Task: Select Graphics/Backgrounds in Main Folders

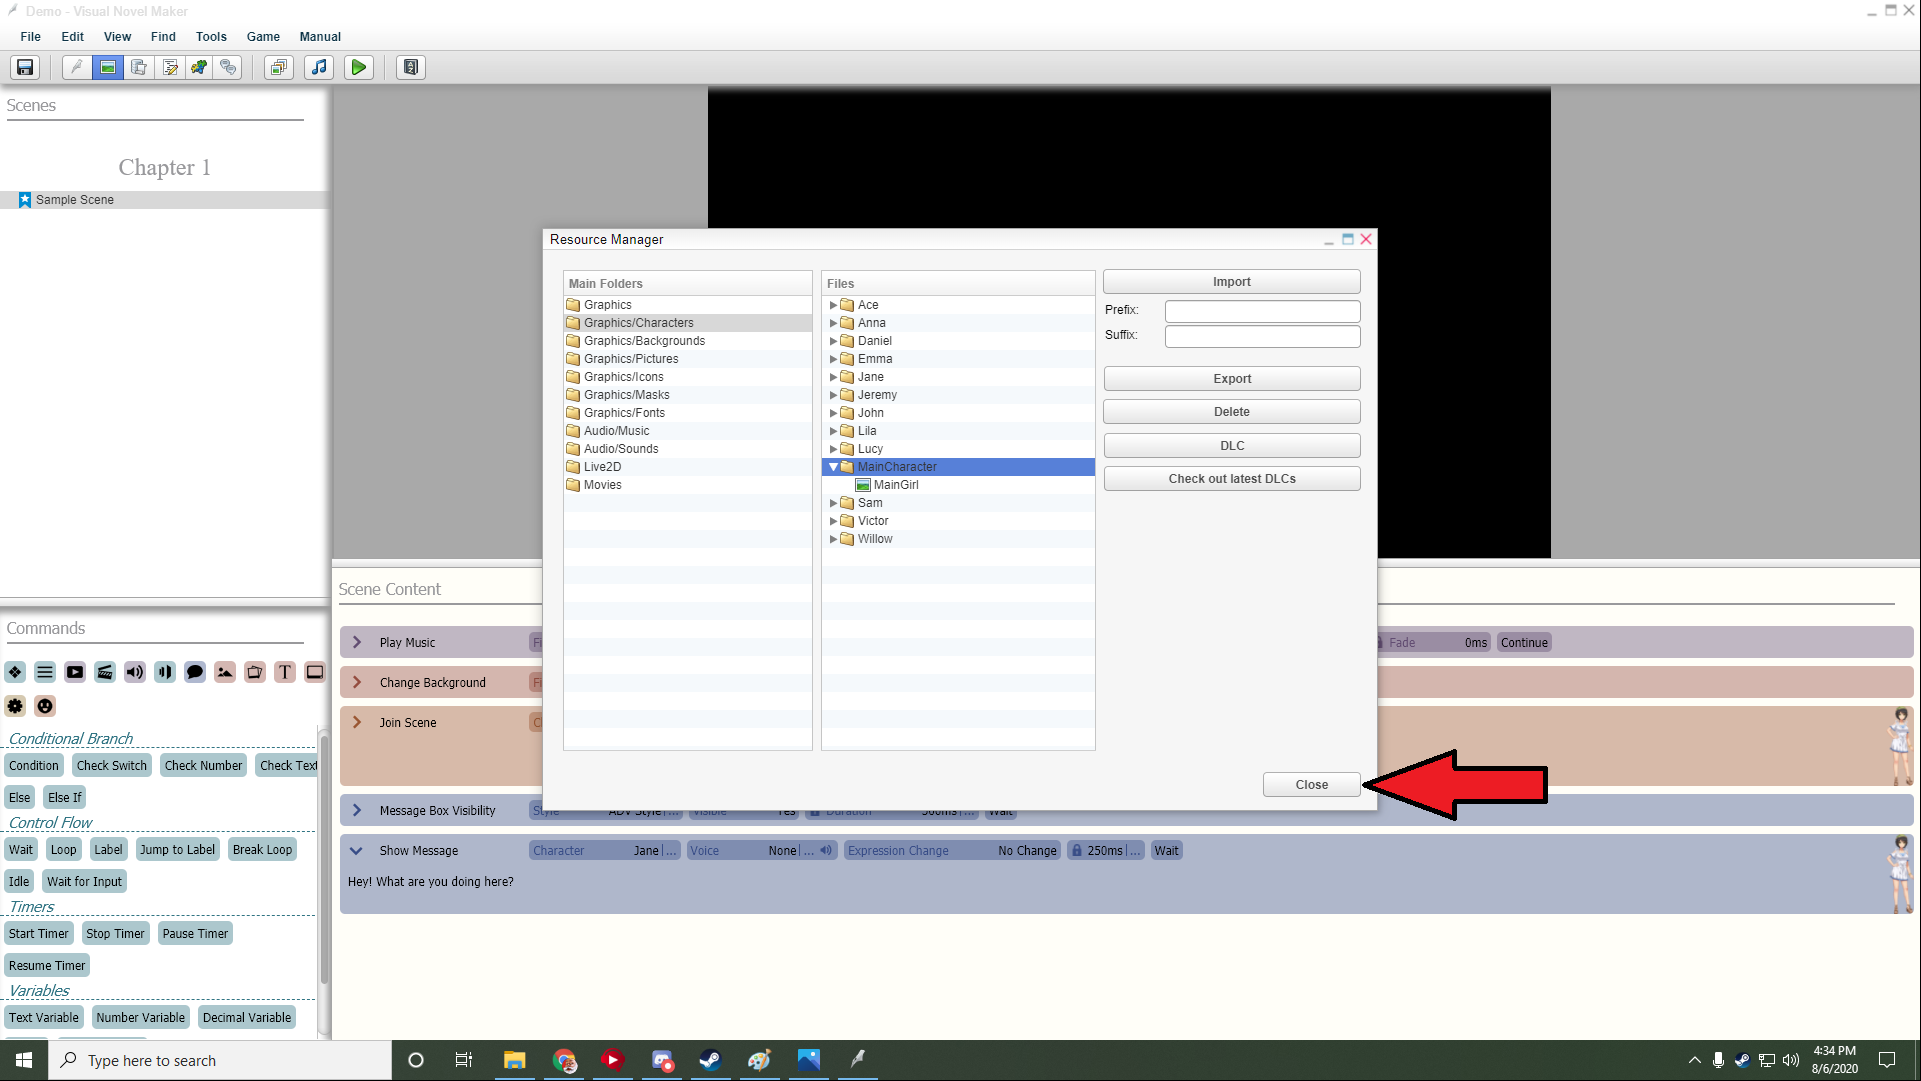Action: tap(644, 341)
